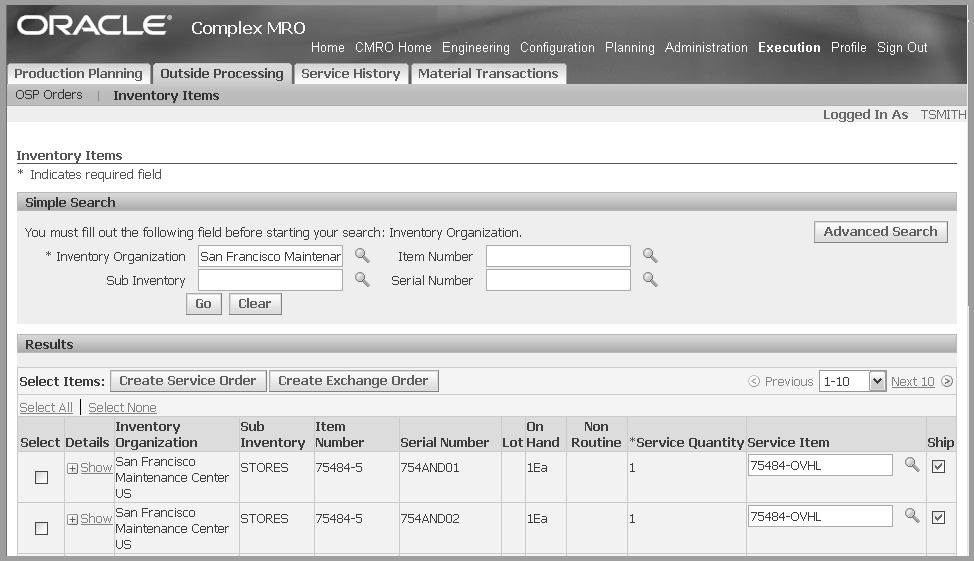The image size is (974, 561).
Task: Select the row checkbox for 754AND02
Action: 42,529
